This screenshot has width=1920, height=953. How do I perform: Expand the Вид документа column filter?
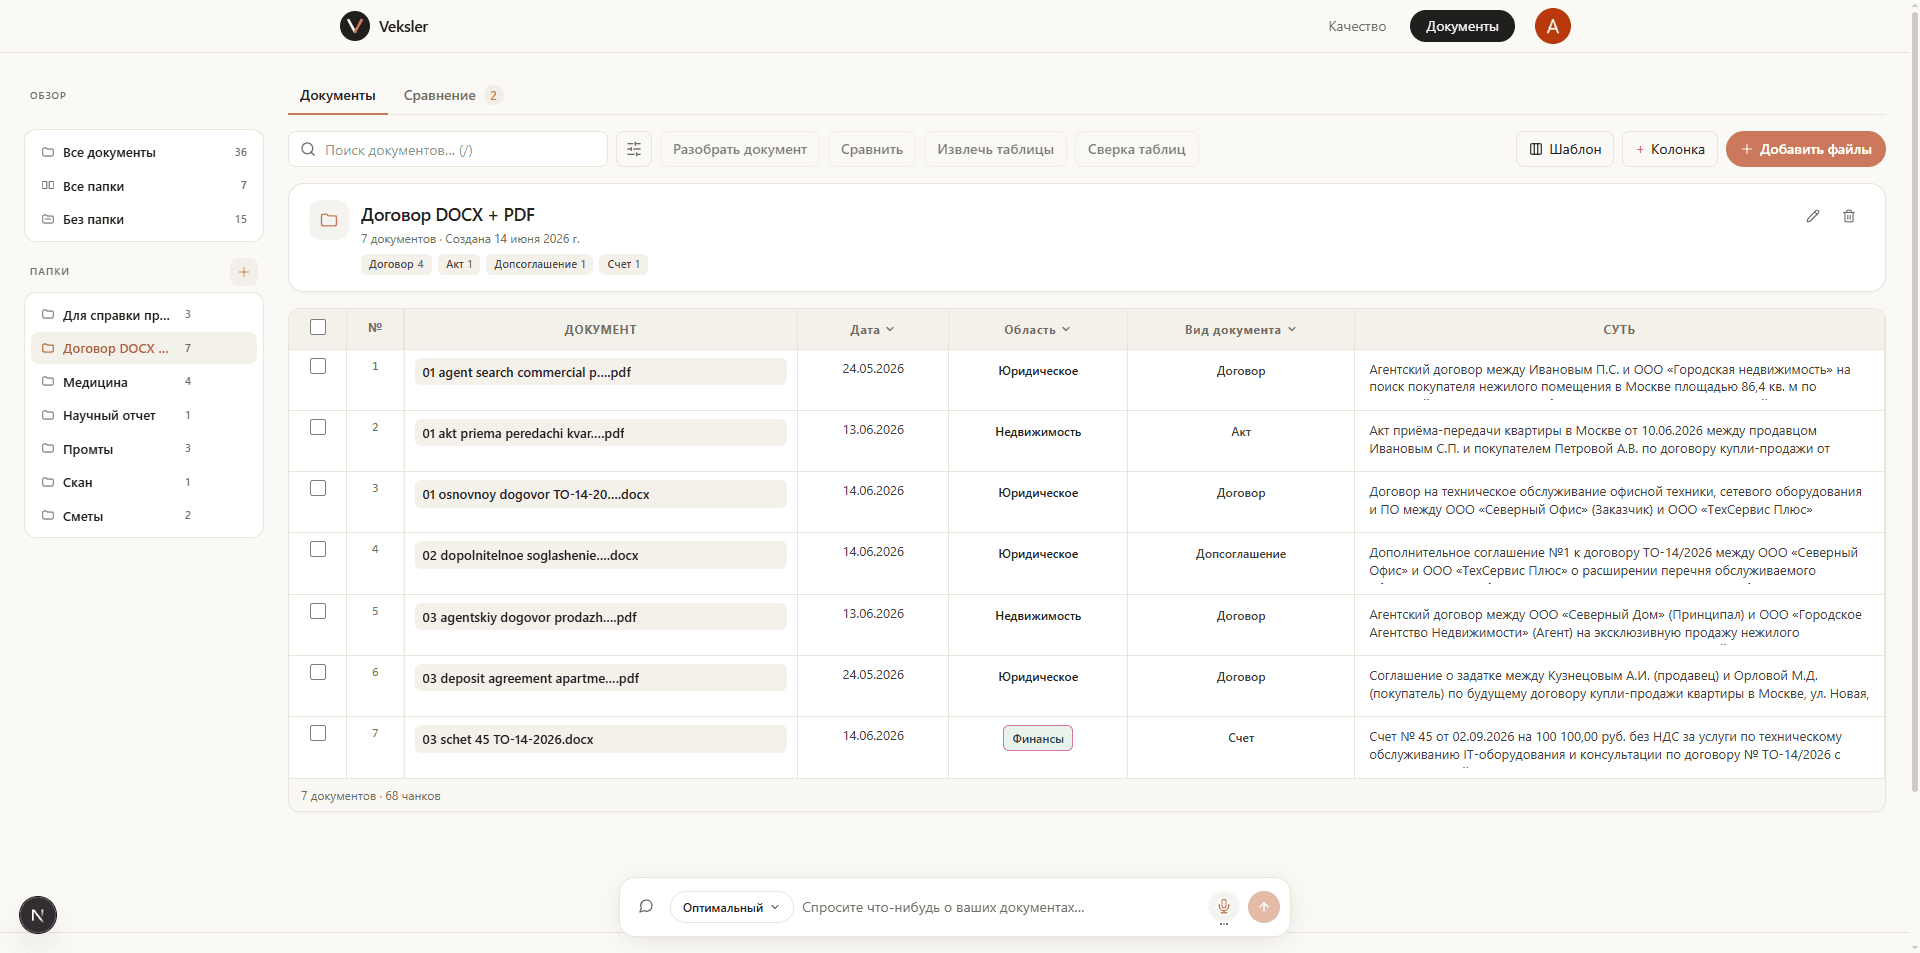coord(1240,329)
